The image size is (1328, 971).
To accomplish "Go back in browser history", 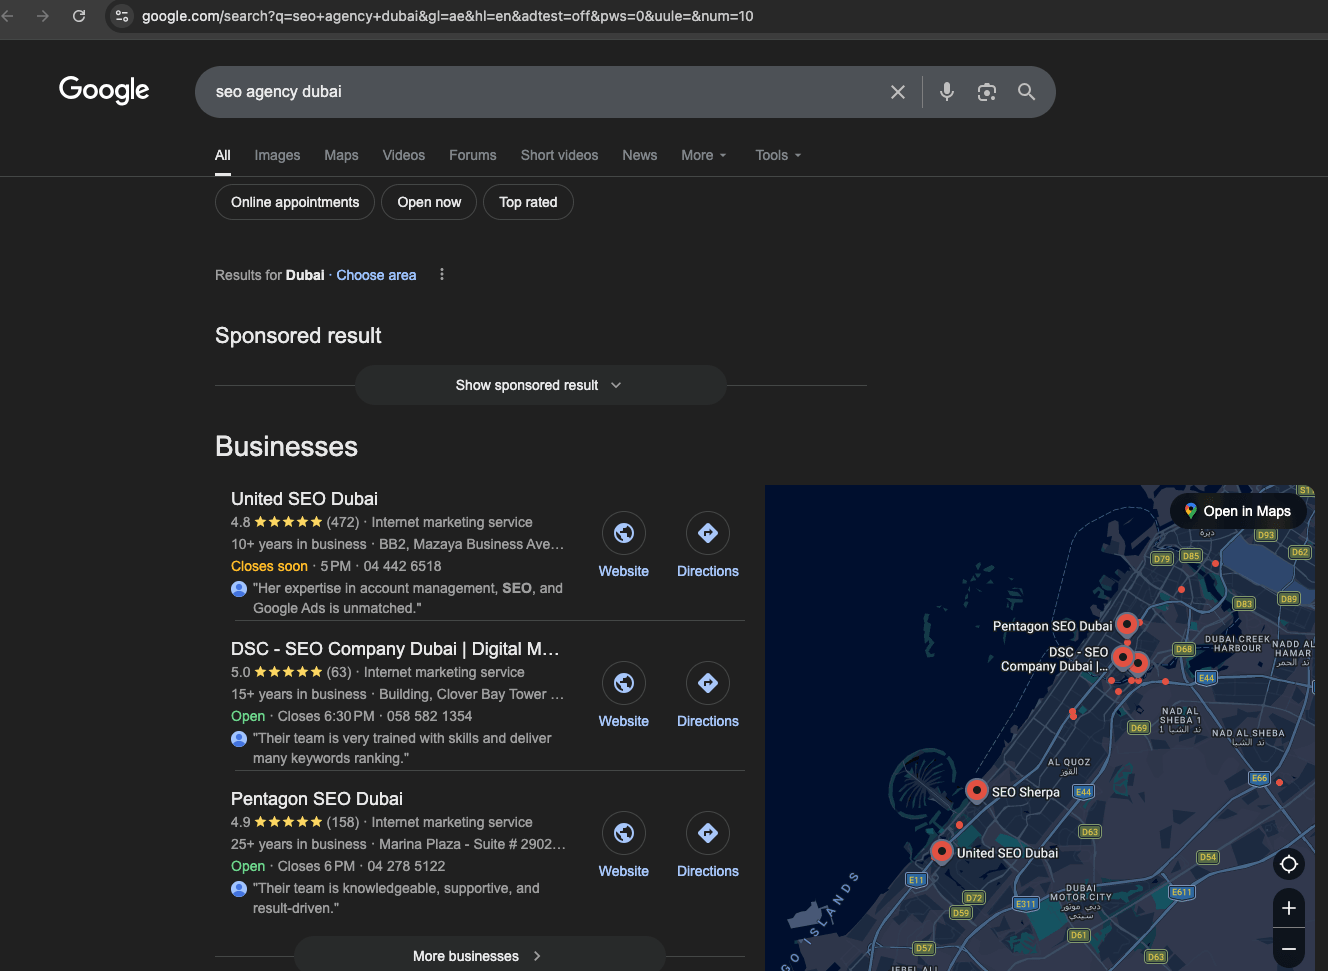I will (8, 16).
